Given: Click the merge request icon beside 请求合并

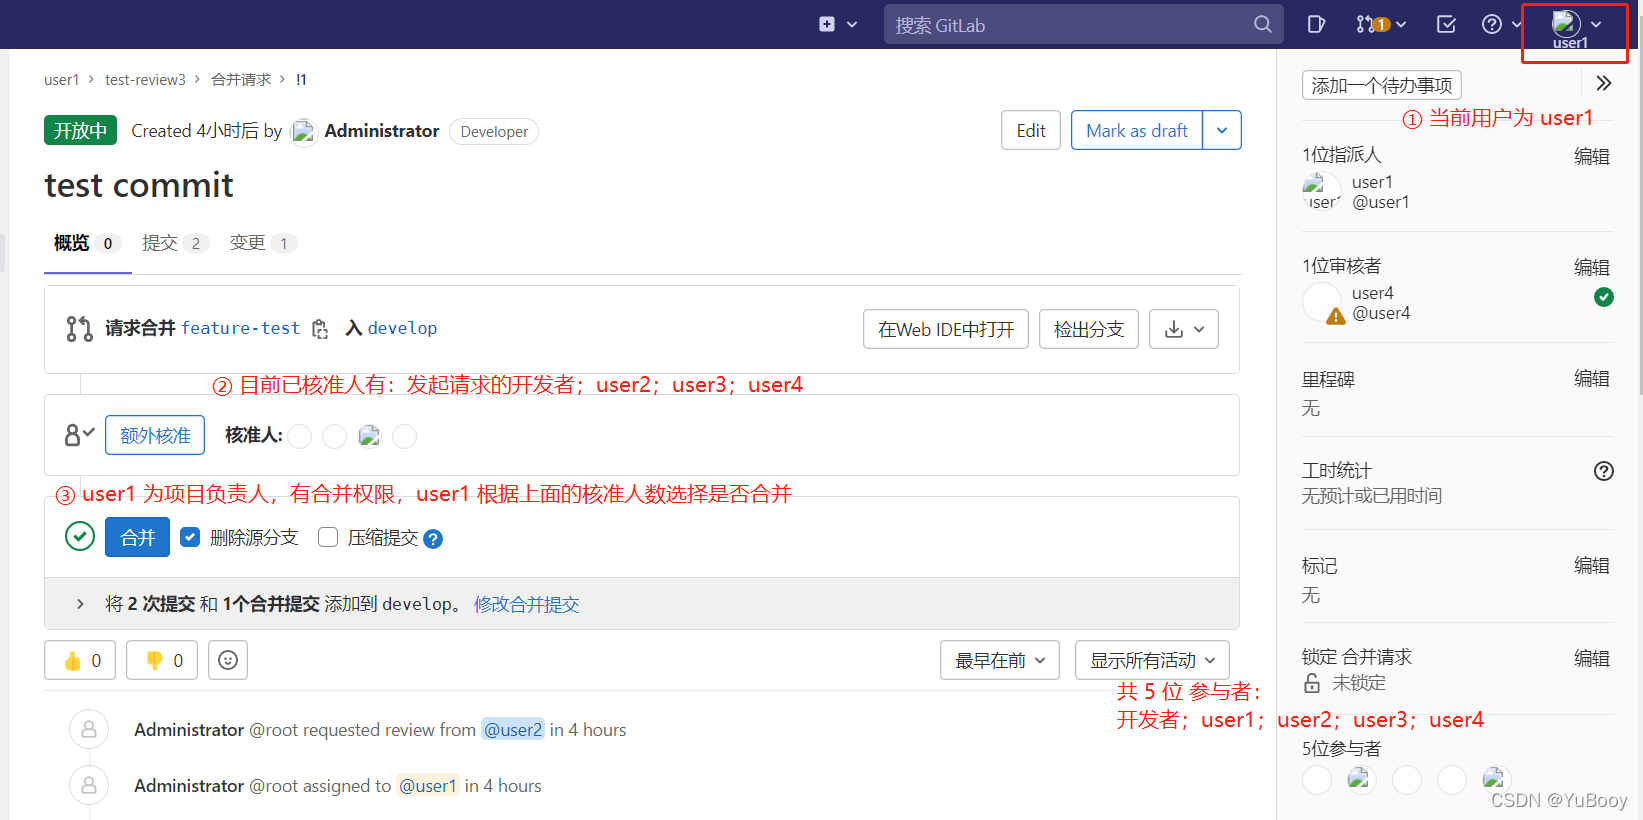Looking at the screenshot, I should [79, 329].
